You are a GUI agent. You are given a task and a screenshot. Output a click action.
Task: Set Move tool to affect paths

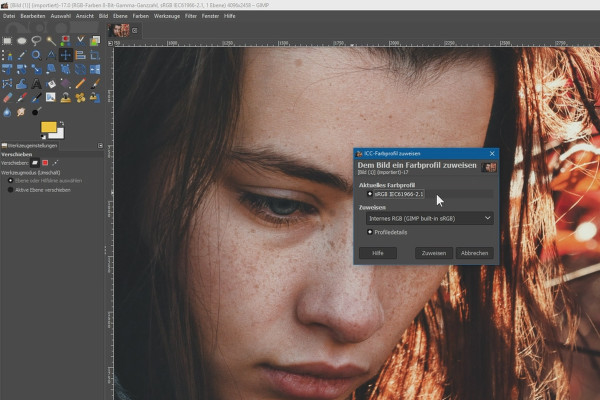[55, 163]
